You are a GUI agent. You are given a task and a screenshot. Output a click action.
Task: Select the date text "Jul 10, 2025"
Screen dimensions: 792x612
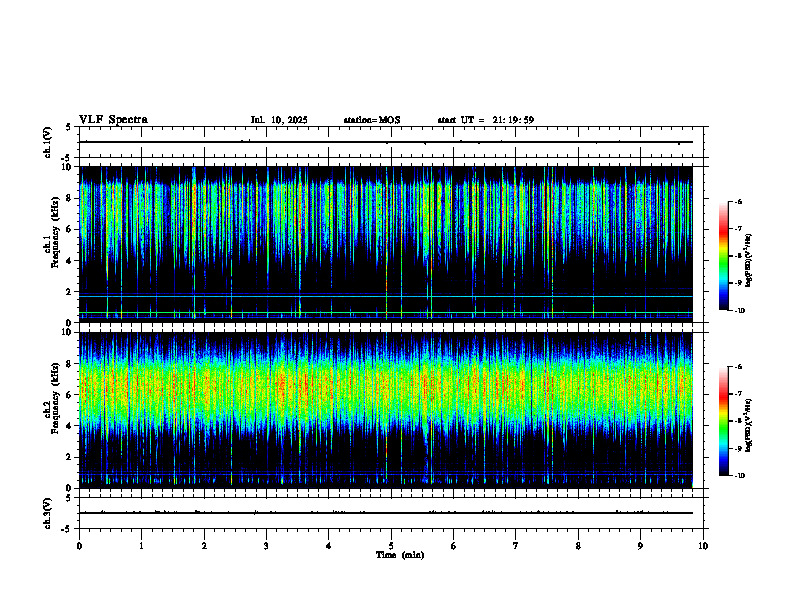279,120
